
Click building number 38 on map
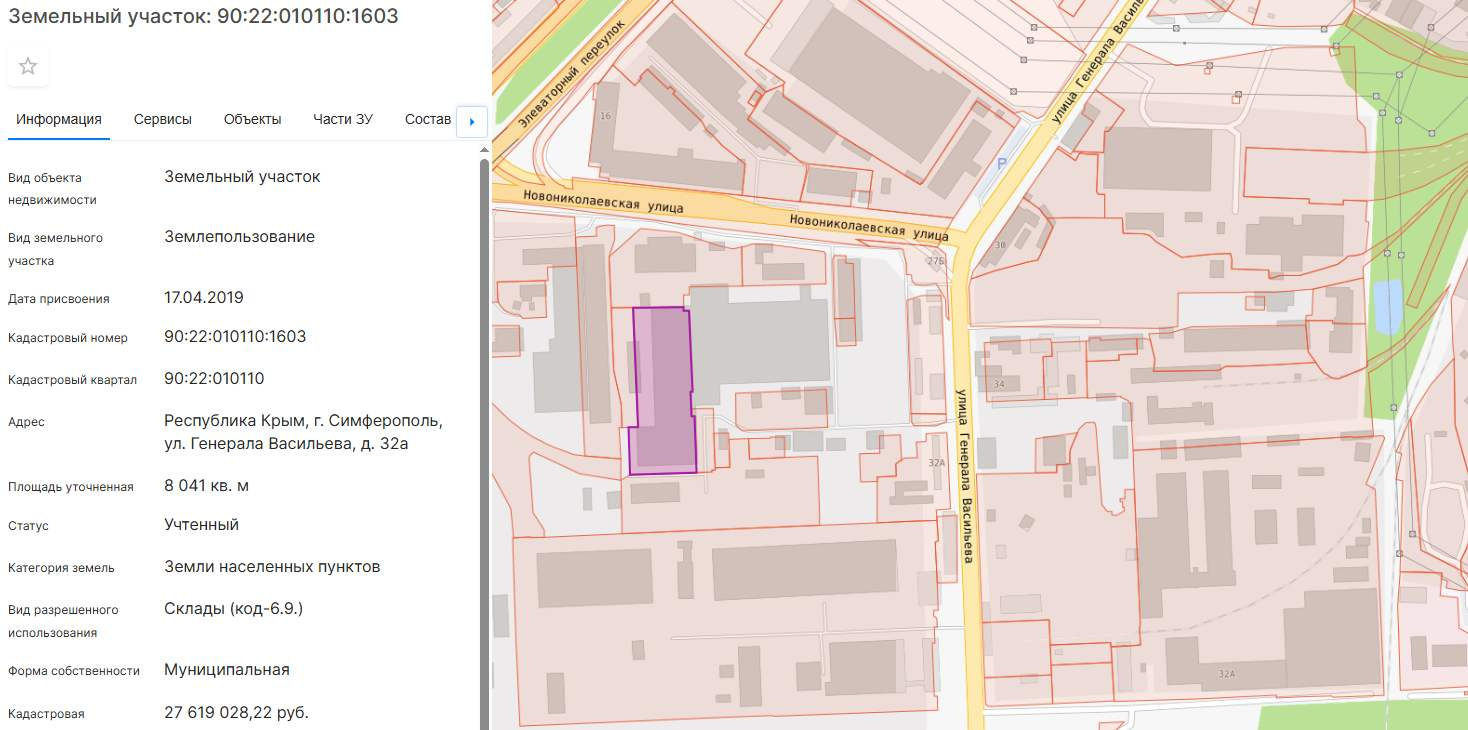[x=999, y=245]
